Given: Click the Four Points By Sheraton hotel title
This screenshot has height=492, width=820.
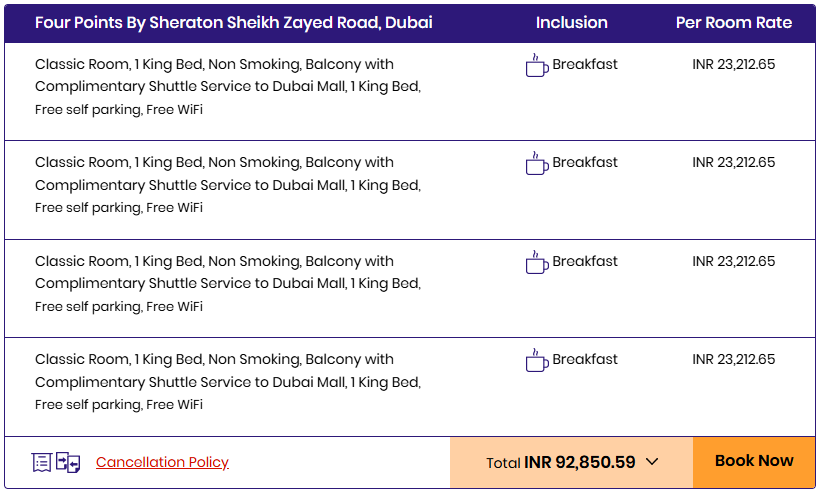Looking at the screenshot, I should (x=234, y=22).
